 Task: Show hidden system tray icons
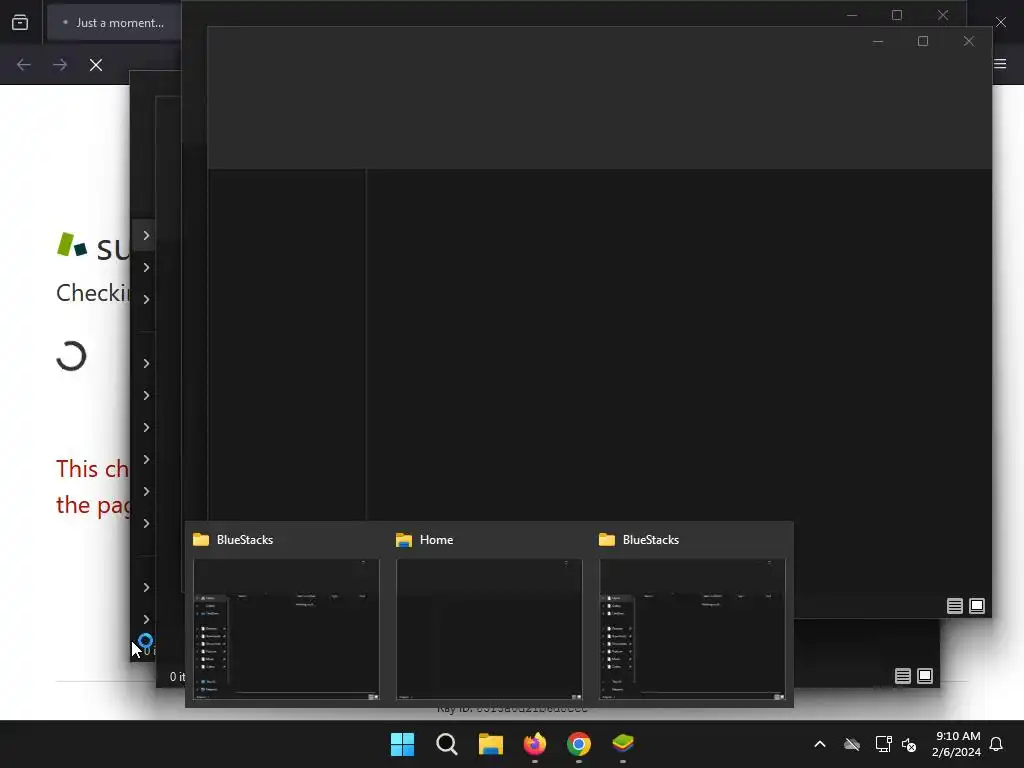(x=820, y=744)
